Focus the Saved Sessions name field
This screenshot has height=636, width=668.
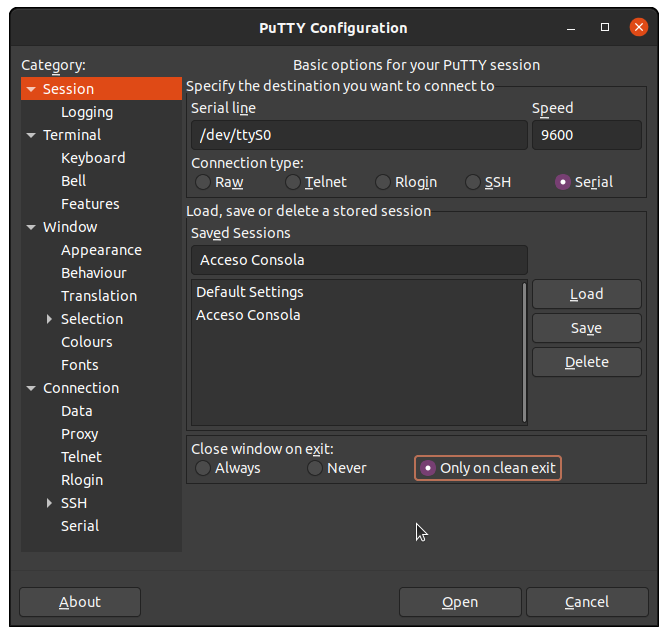tap(359, 260)
